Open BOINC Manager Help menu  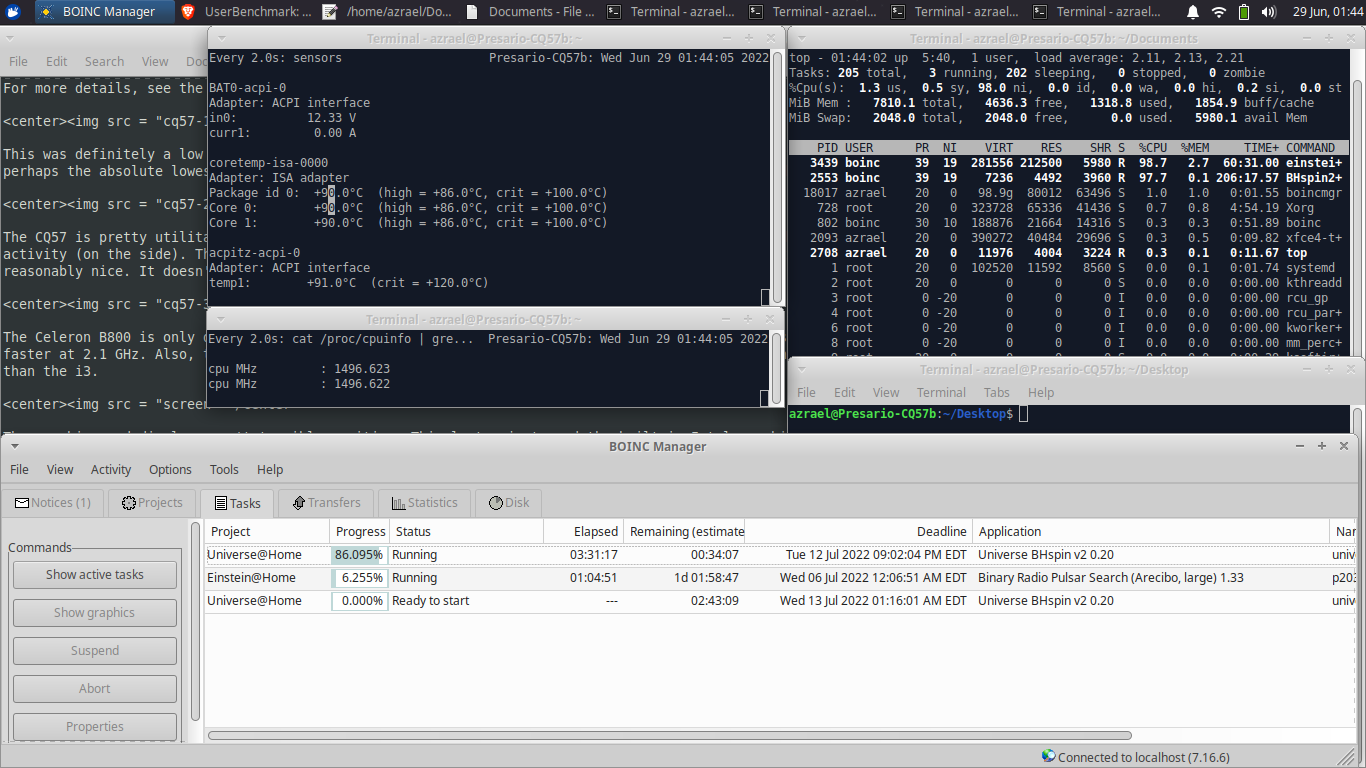click(270, 469)
